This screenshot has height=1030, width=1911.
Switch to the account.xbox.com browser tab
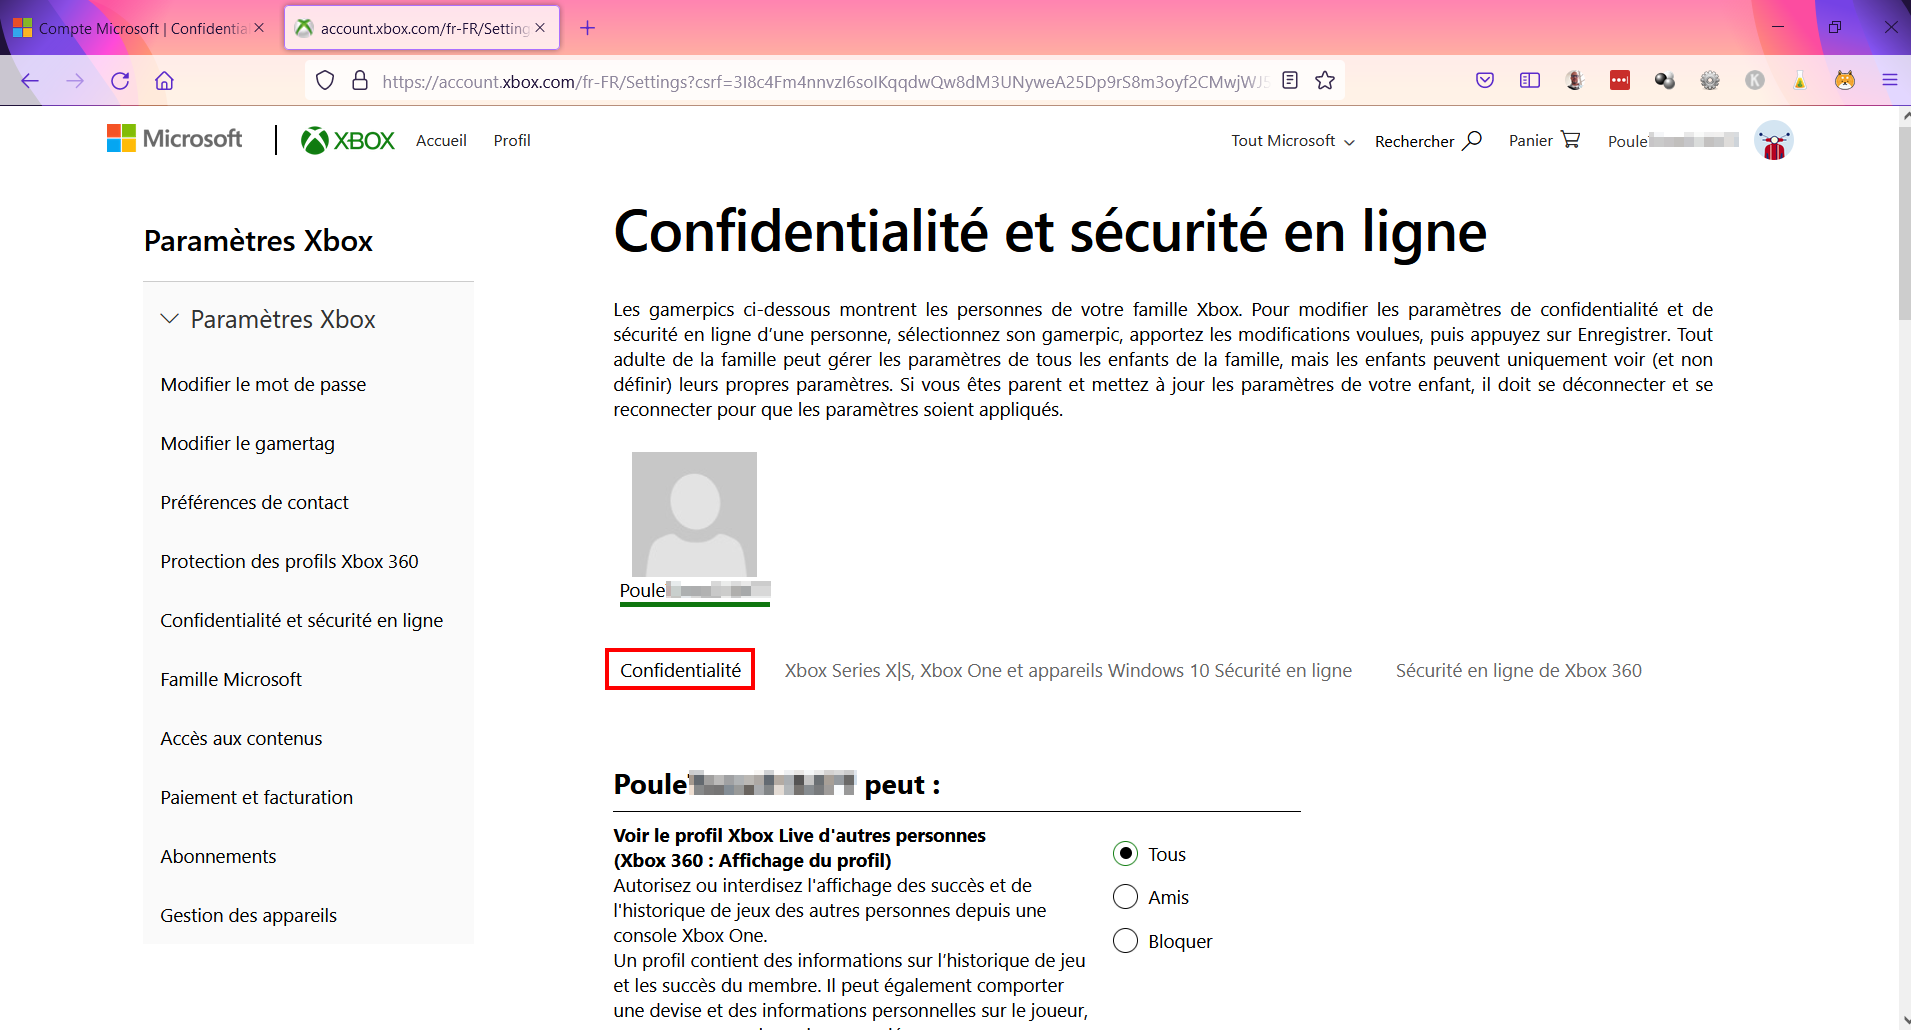click(x=422, y=28)
